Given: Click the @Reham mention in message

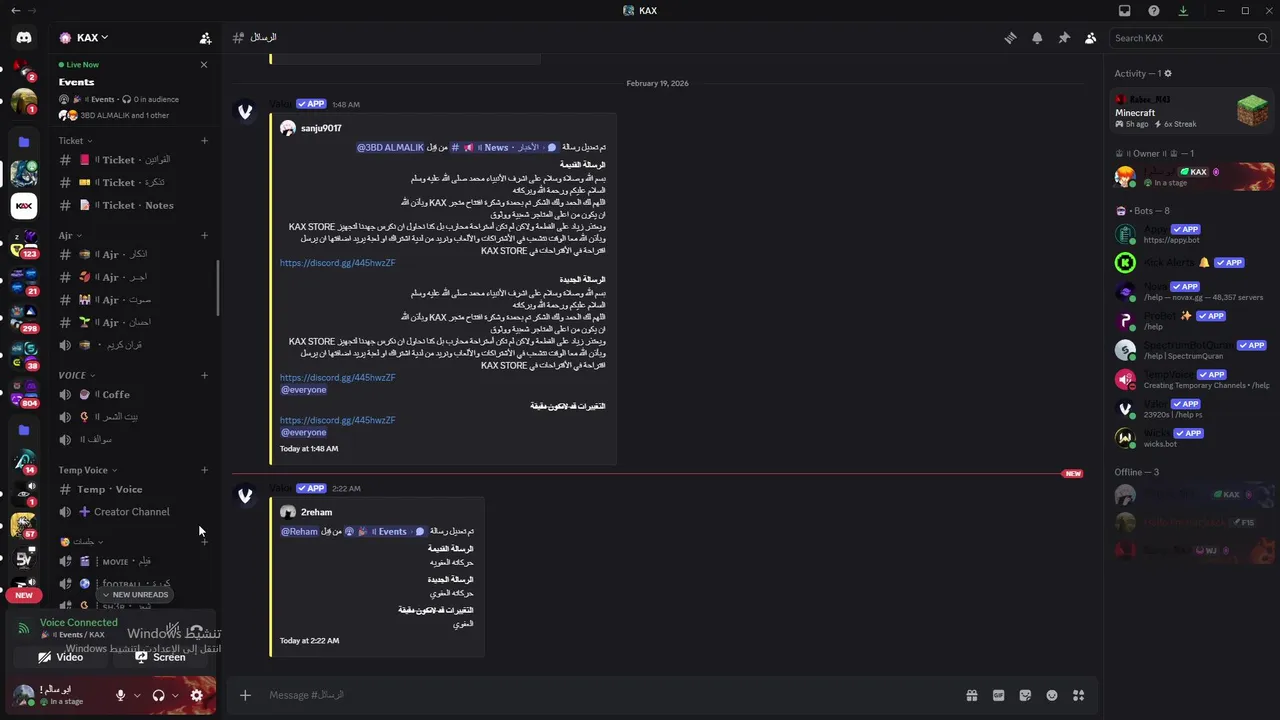Looking at the screenshot, I should pyautogui.click(x=299, y=532).
